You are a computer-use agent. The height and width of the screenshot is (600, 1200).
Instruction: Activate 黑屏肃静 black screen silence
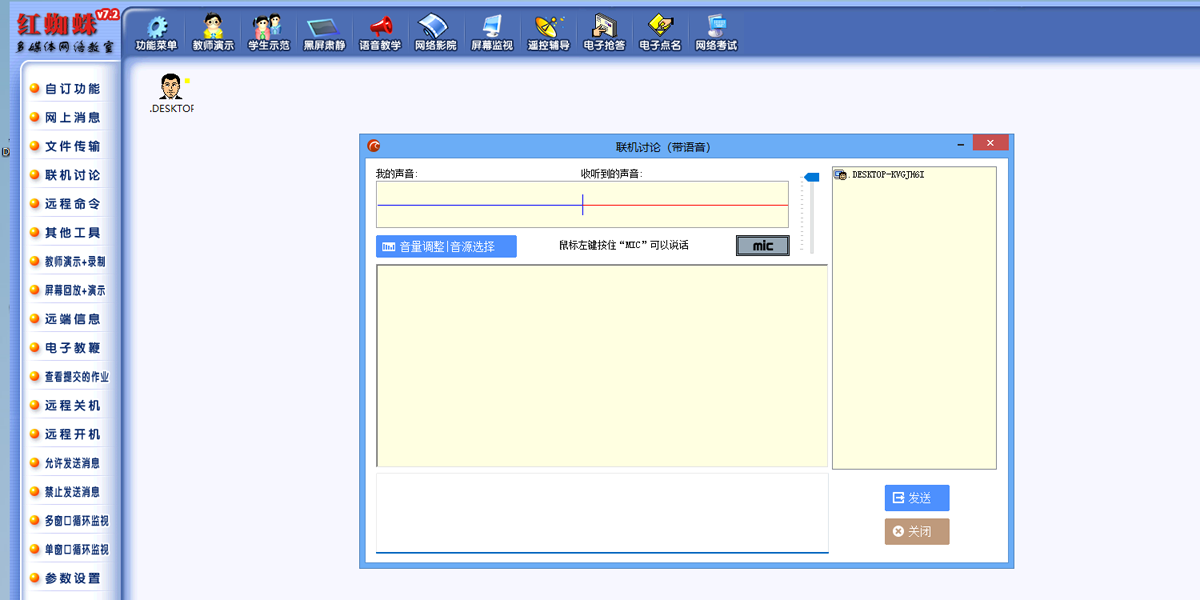pyautogui.click(x=323, y=30)
